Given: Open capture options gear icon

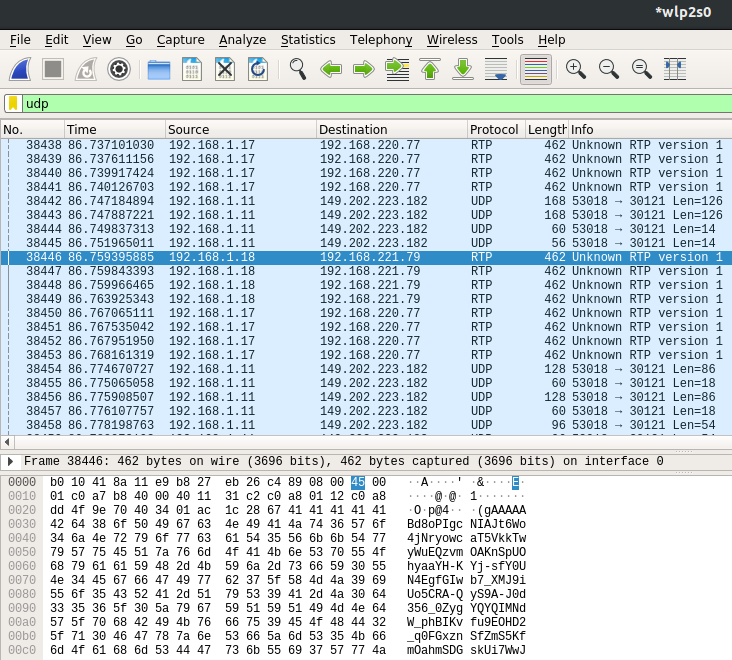Looking at the screenshot, I should 119,69.
